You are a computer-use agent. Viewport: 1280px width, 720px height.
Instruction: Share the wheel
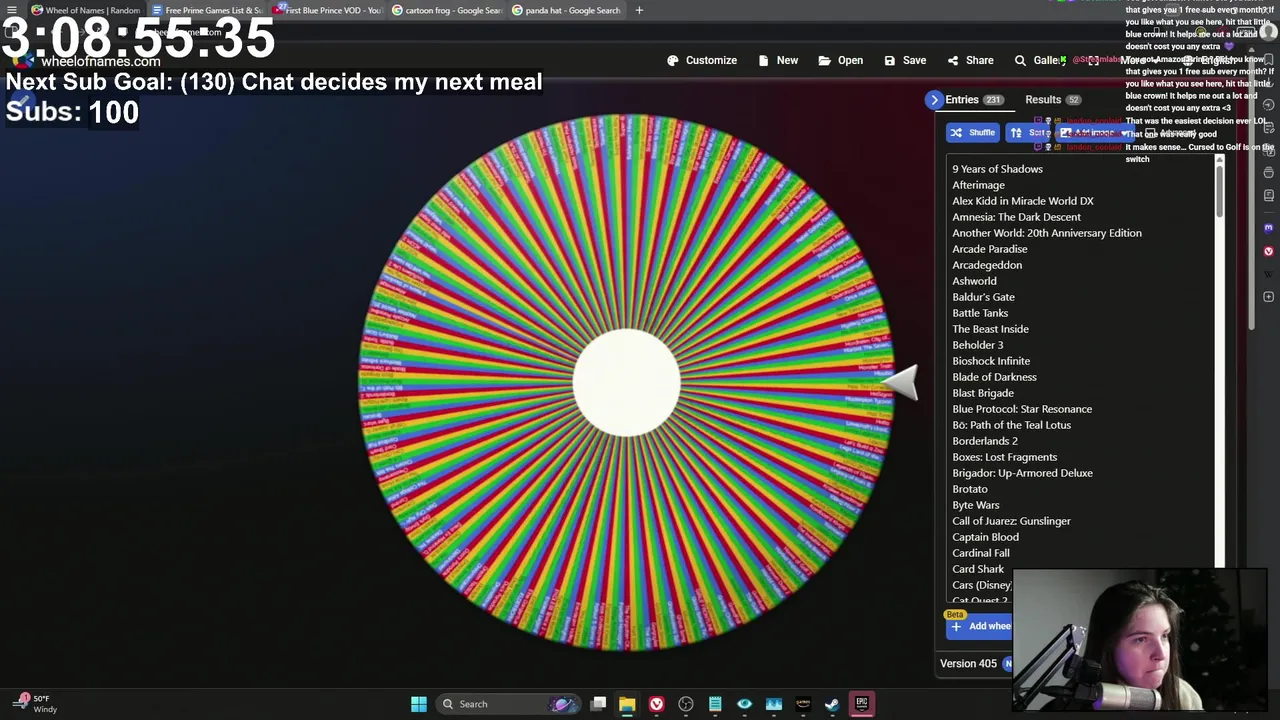970,60
